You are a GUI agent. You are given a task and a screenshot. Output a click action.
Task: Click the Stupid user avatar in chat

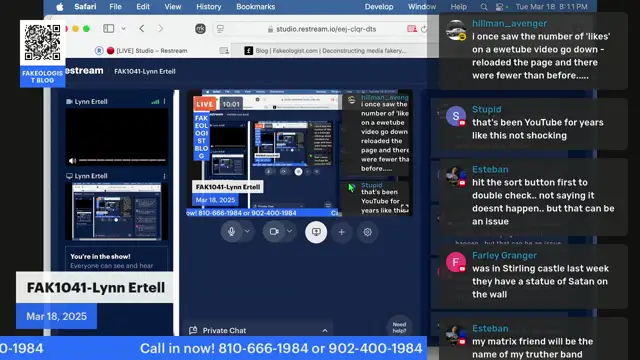tap(456, 116)
